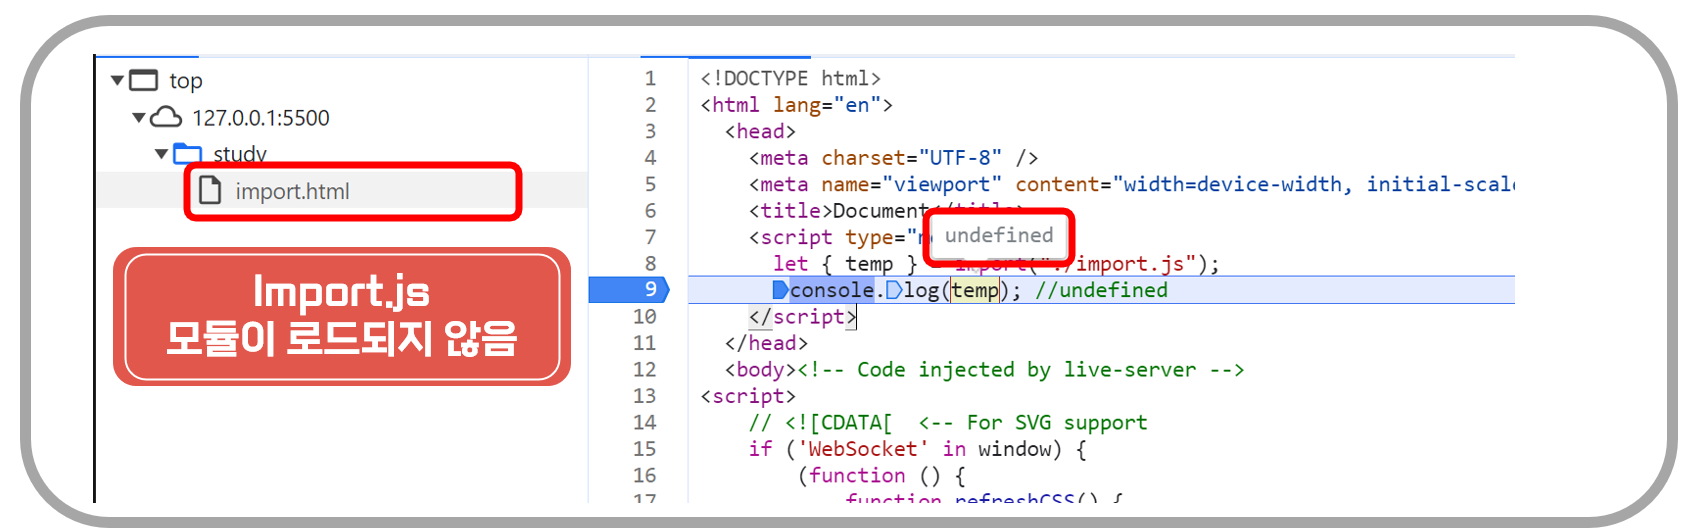Click the line 9 breakpoint marker
The image size is (1696, 529).
point(629,290)
